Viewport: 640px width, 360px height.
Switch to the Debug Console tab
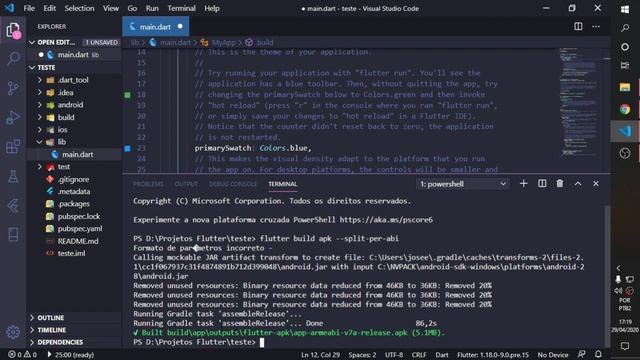point(233,184)
